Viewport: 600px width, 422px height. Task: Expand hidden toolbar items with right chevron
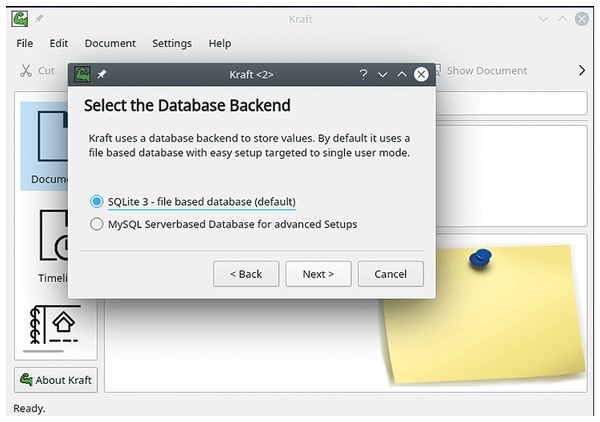[582, 70]
